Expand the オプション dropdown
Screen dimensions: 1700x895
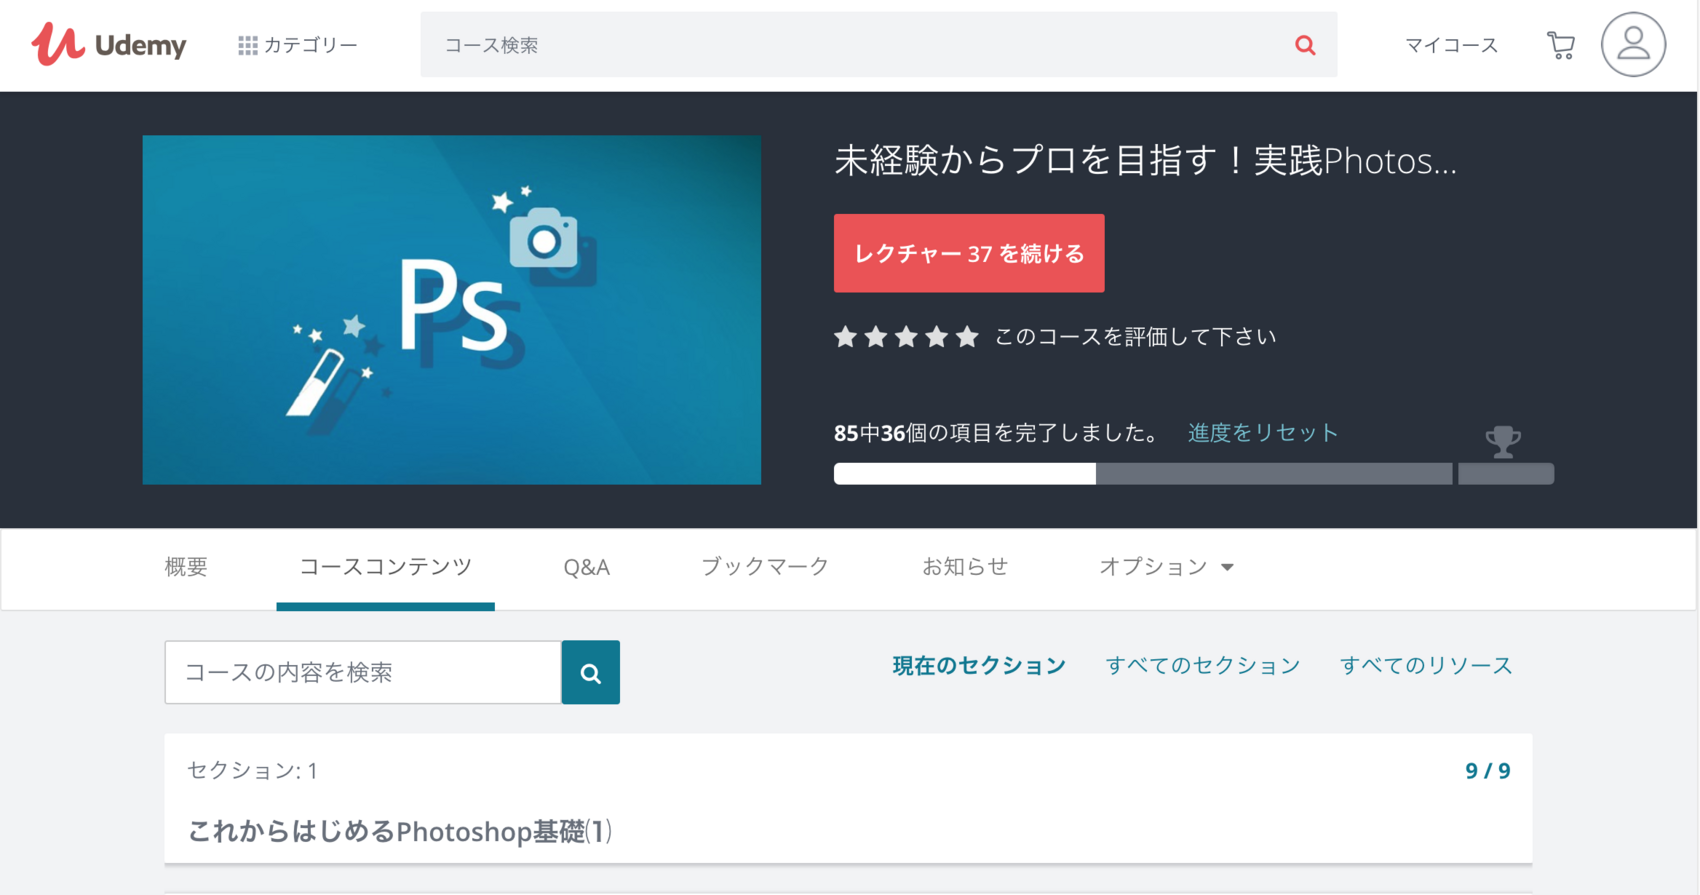pyautogui.click(x=1166, y=567)
